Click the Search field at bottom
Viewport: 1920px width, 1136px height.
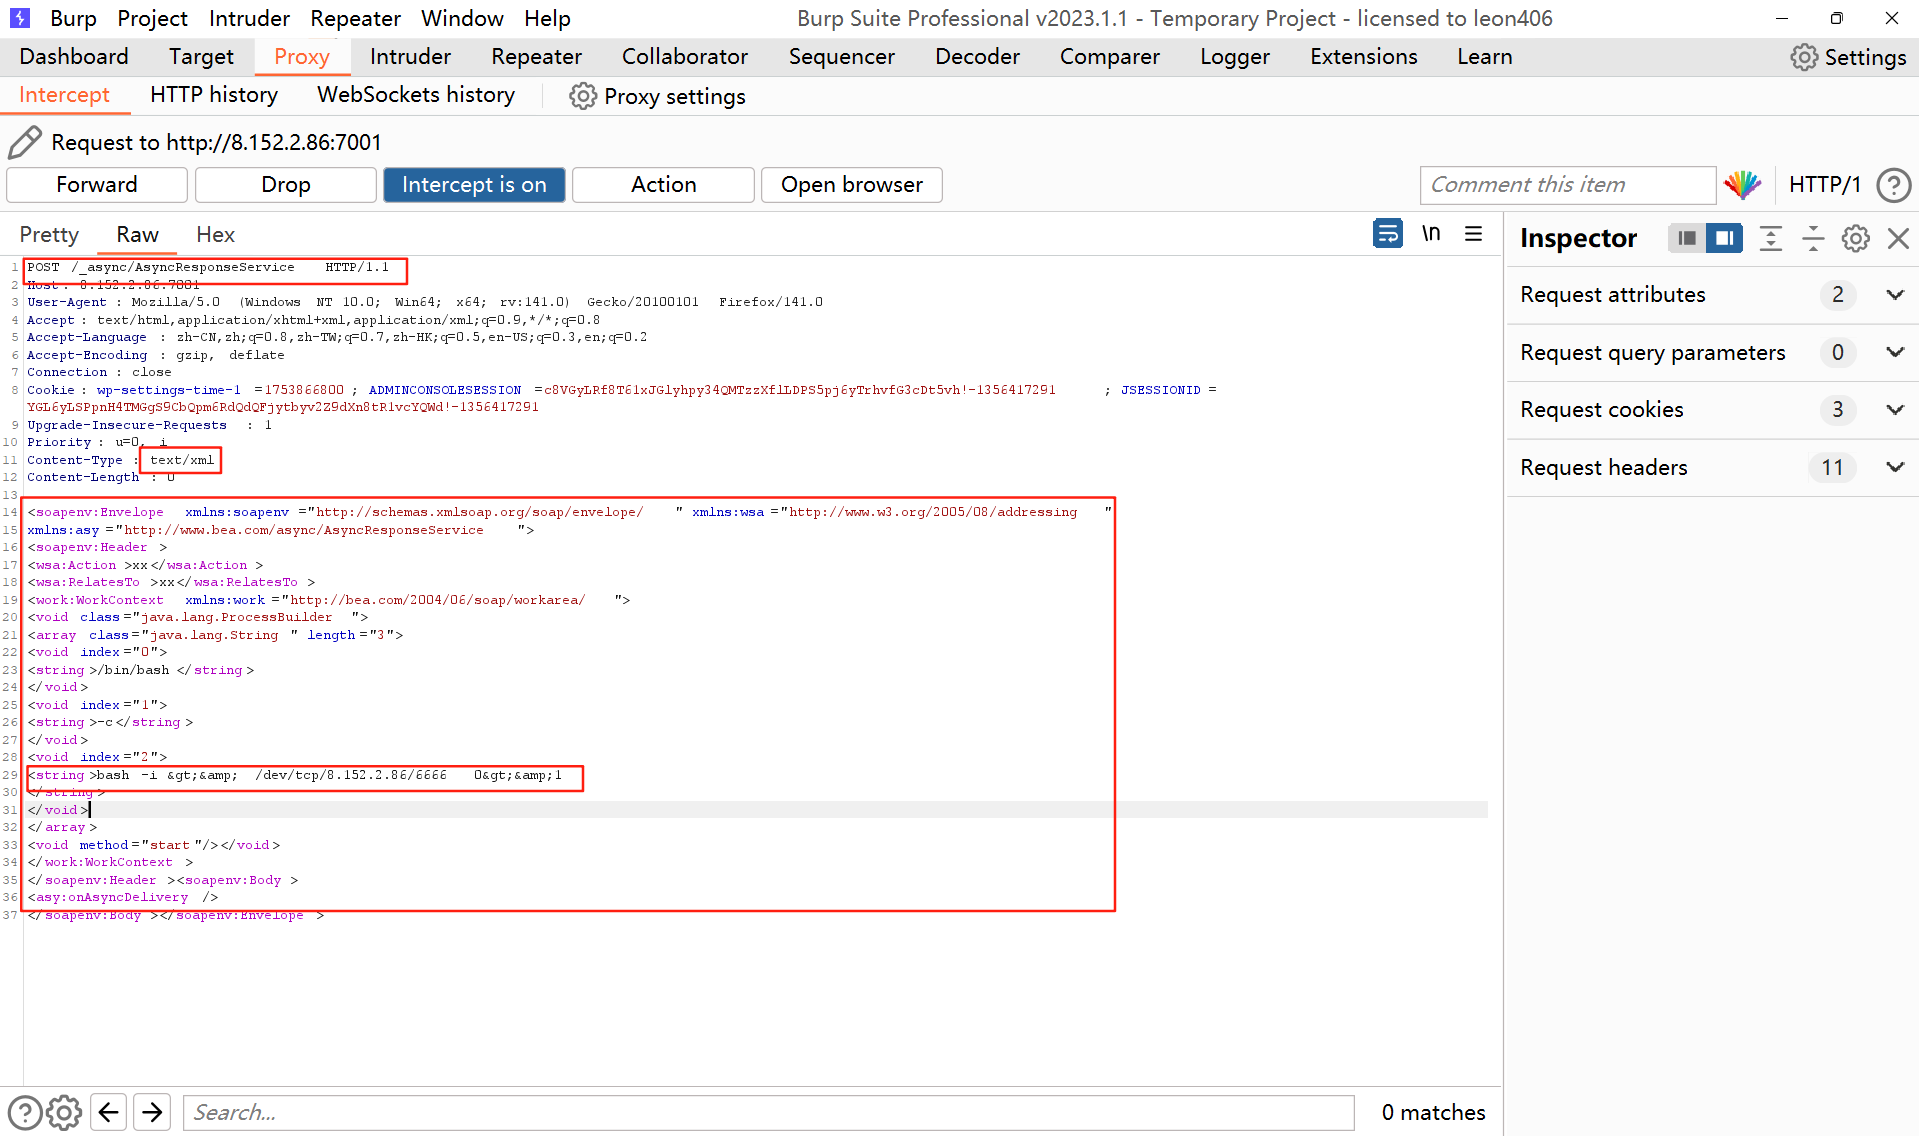(768, 1112)
